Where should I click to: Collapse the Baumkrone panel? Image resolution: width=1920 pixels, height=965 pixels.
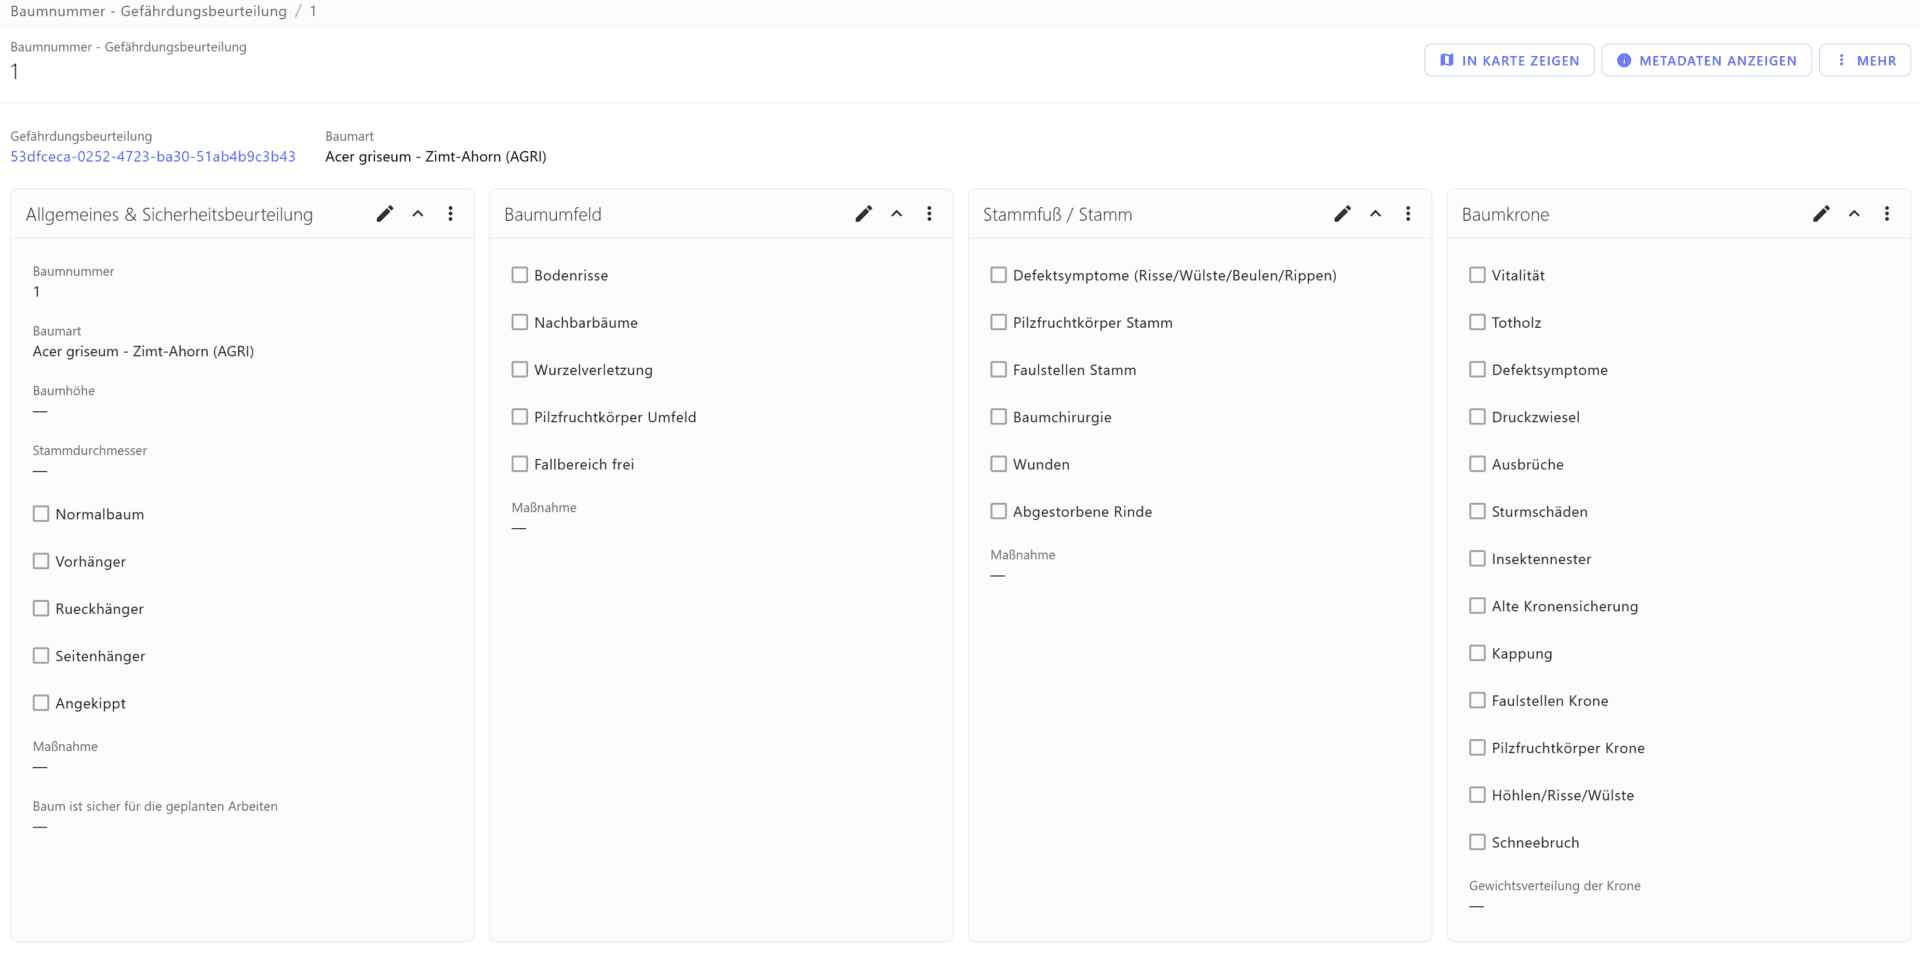pos(1854,214)
